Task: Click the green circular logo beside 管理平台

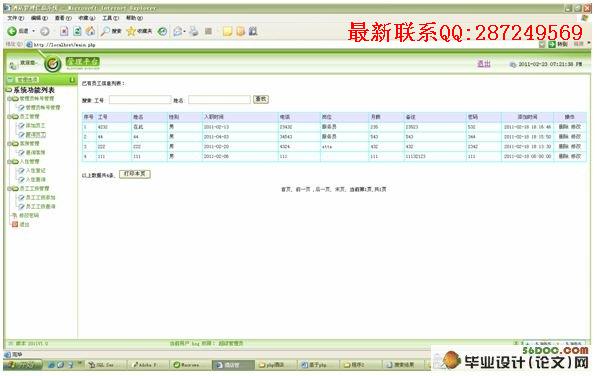Action: 53,64
